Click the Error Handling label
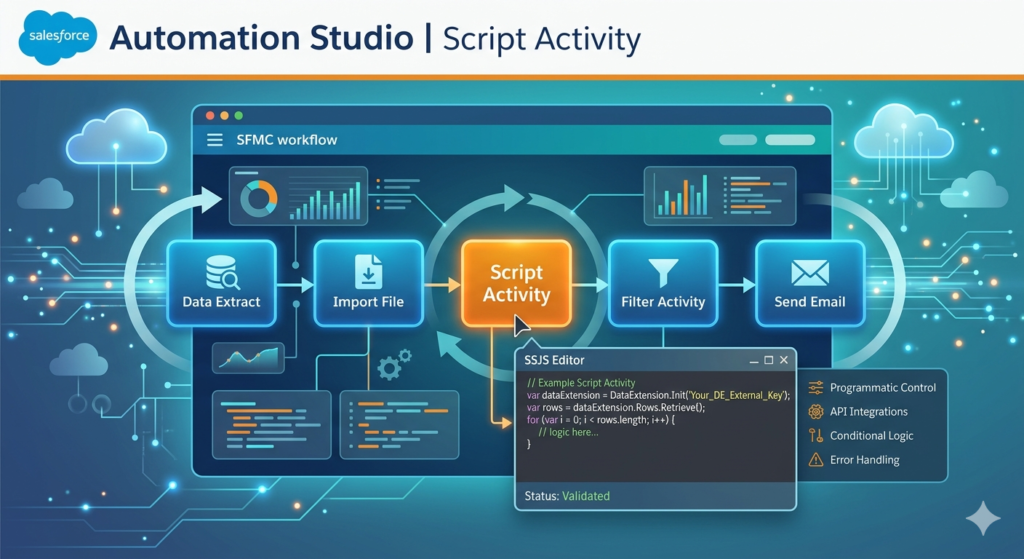Screen dimensions: 1024x559 pos(865,460)
